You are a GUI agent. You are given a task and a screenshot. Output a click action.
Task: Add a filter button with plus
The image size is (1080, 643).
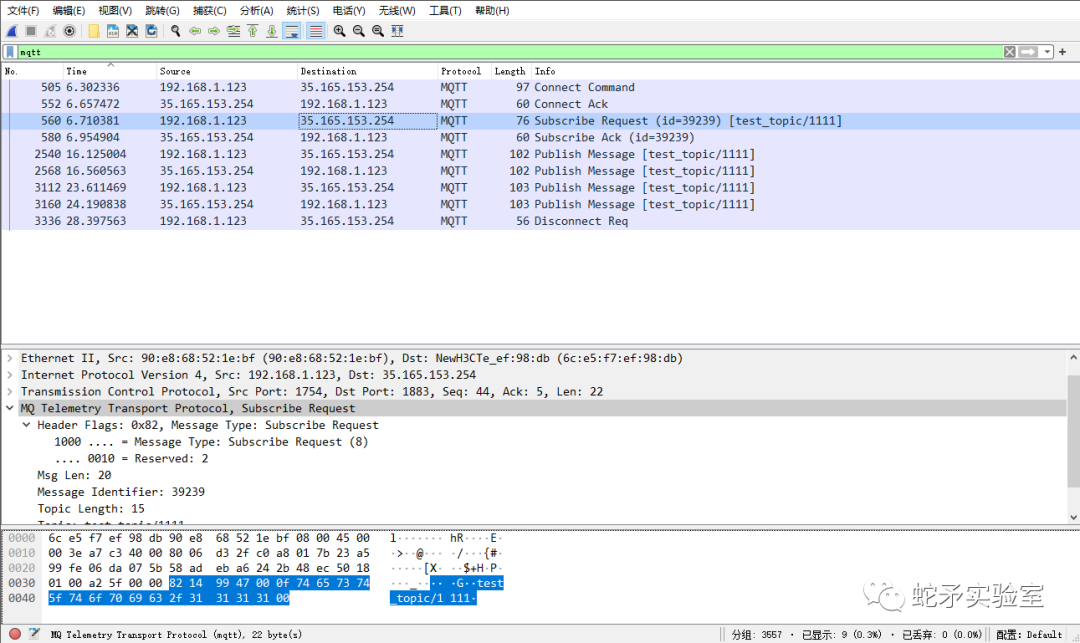pyautogui.click(x=1063, y=52)
